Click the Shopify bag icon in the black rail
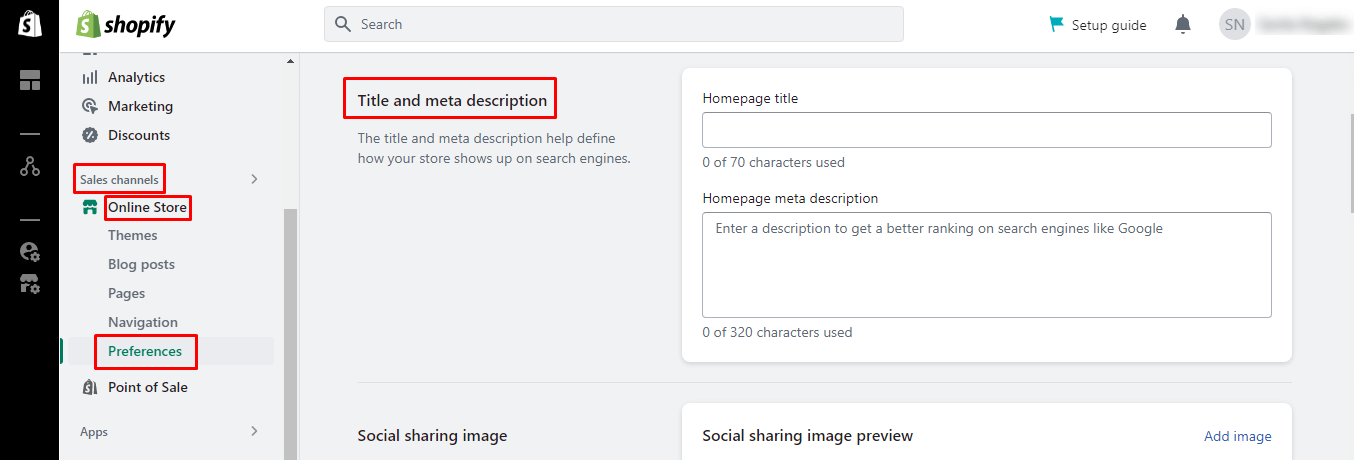The width and height of the screenshot is (1354, 460). point(29,25)
